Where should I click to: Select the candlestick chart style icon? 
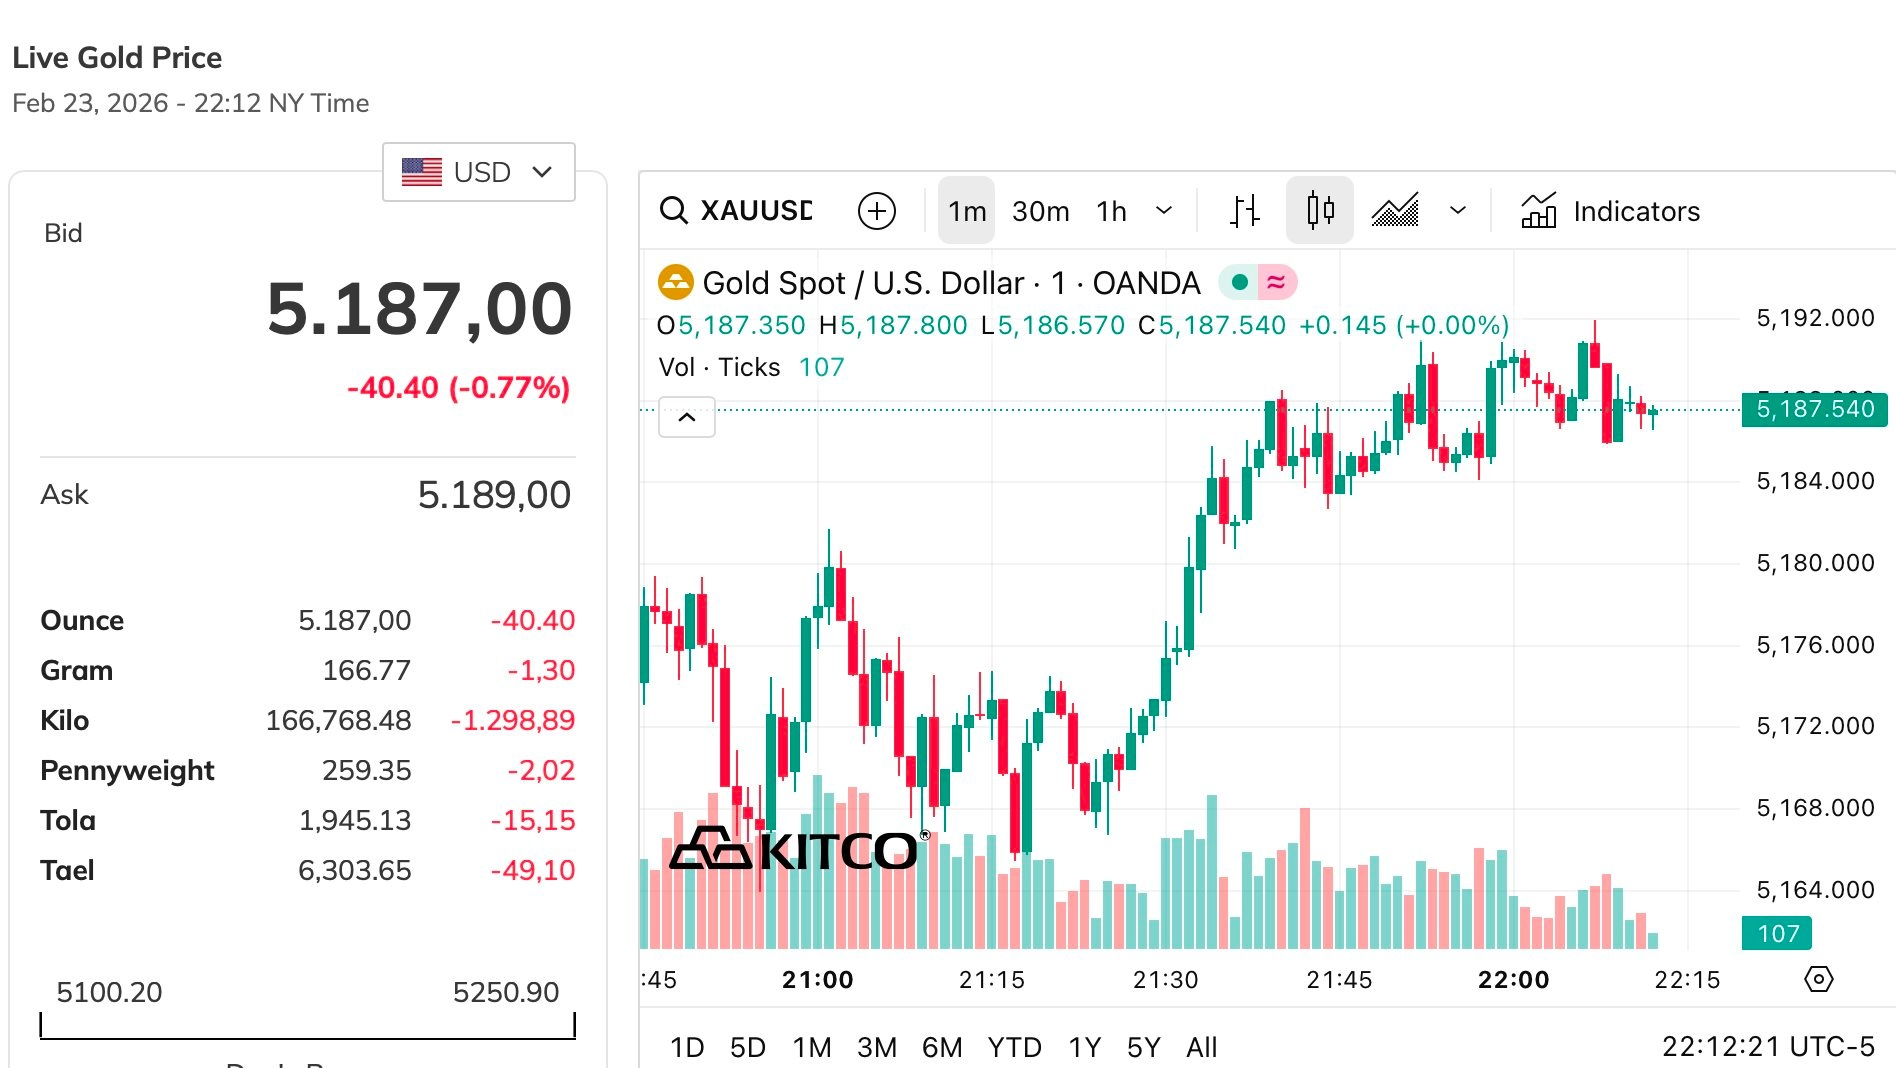pyautogui.click(x=1320, y=211)
